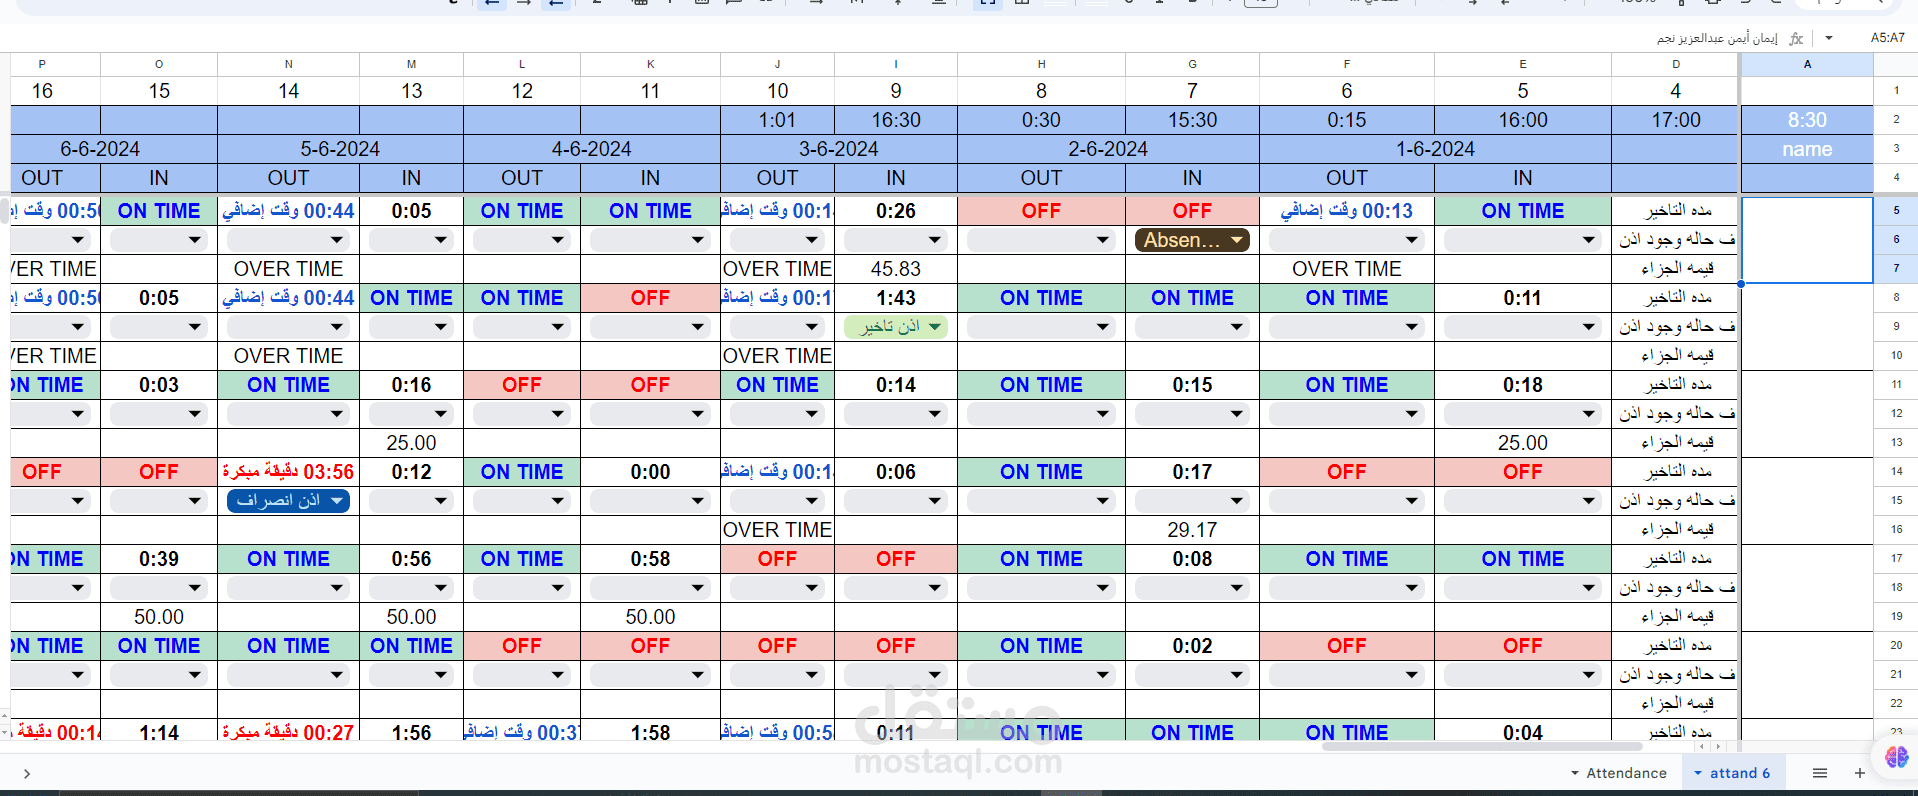Screen dimensions: 1918x796
Task: Open the Attendance tab dropdown arrow
Action: (1575, 773)
